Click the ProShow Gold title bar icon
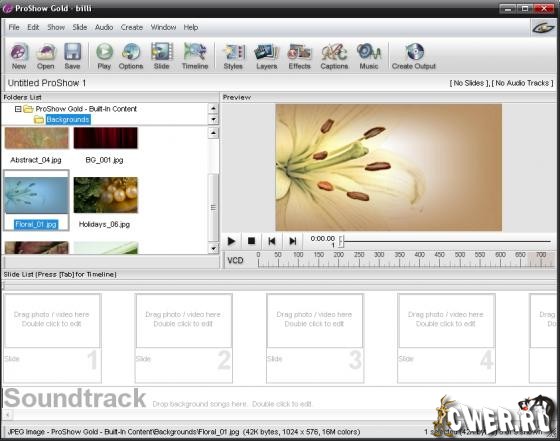 click(8, 8)
